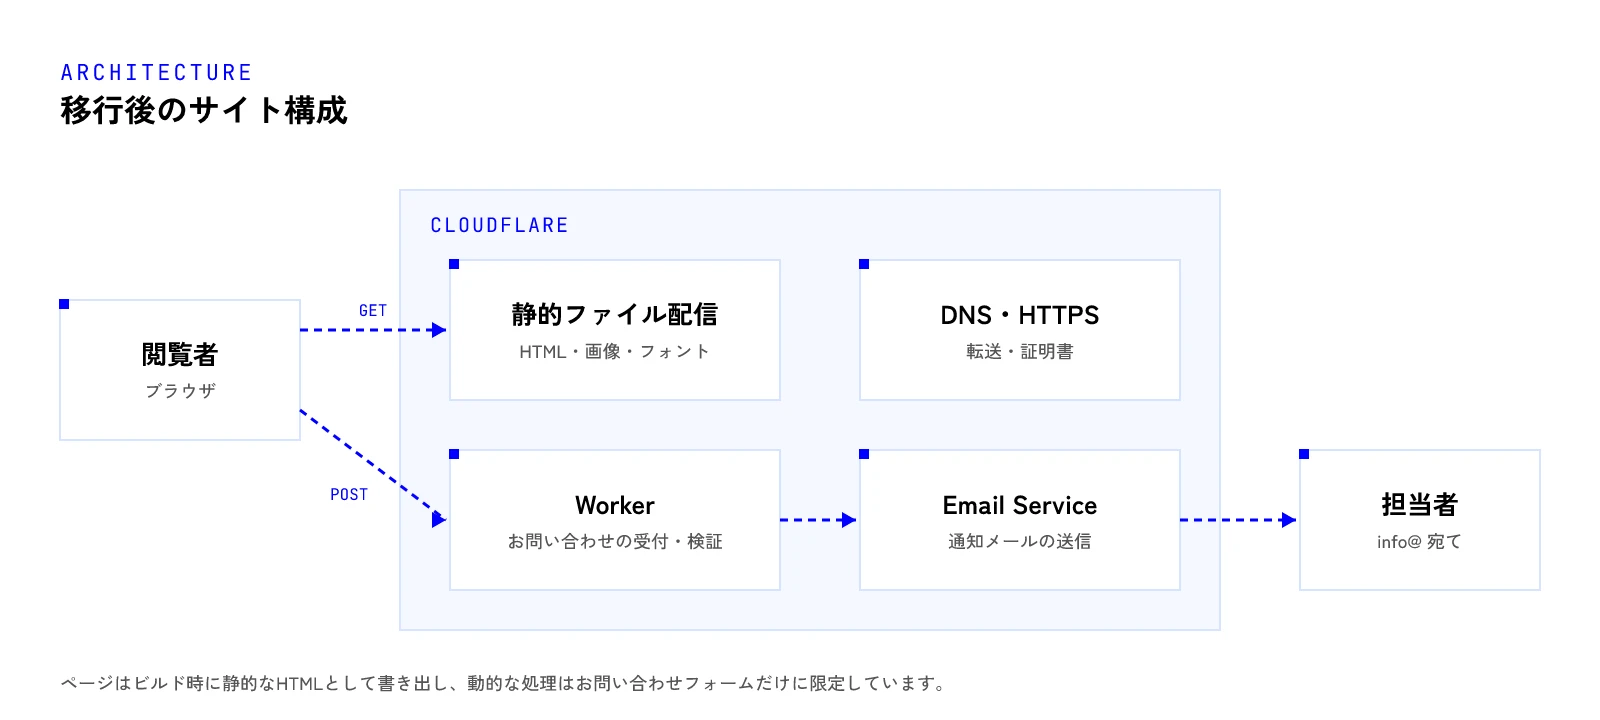The height and width of the screenshot is (720, 1600).
Task: Select the 'Email Service' node title
Action: [1020, 506]
